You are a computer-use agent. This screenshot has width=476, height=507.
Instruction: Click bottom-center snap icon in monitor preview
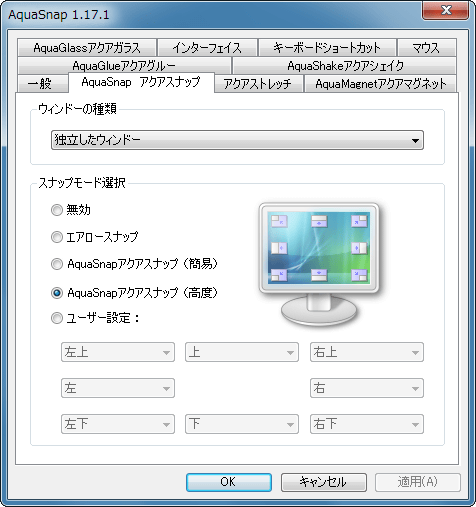pyautogui.click(x=319, y=275)
